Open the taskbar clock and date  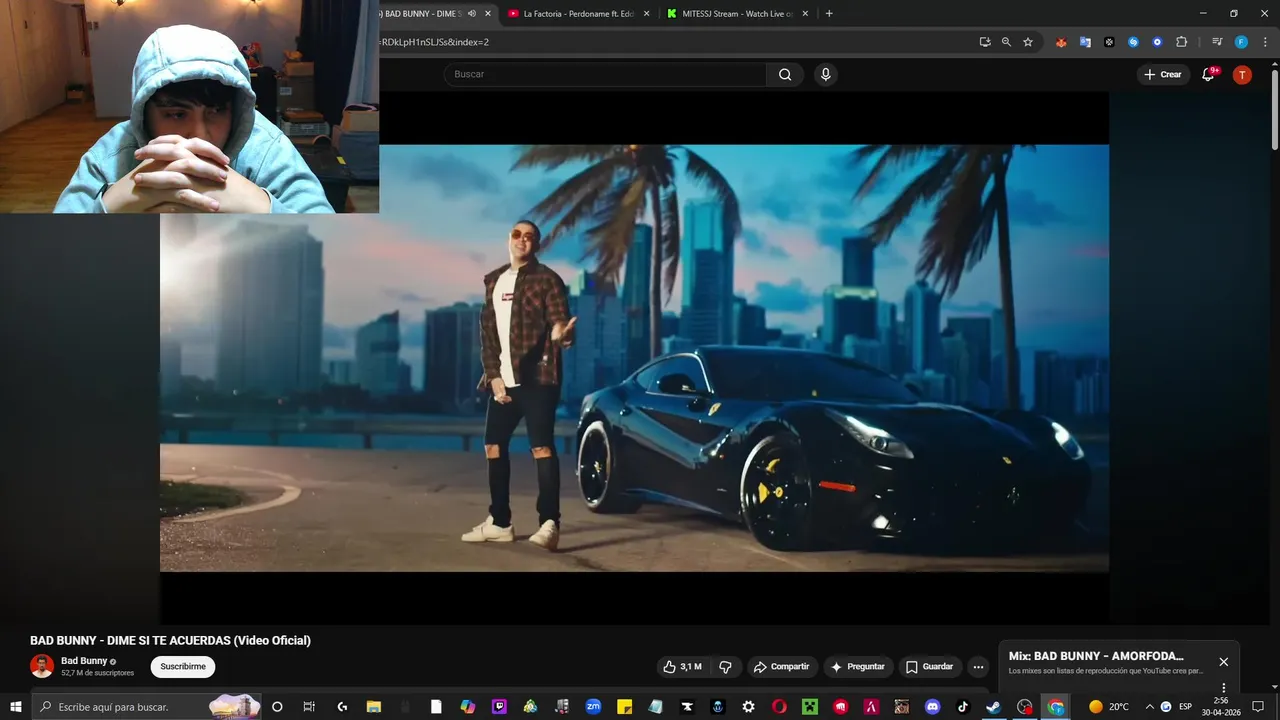point(1220,707)
